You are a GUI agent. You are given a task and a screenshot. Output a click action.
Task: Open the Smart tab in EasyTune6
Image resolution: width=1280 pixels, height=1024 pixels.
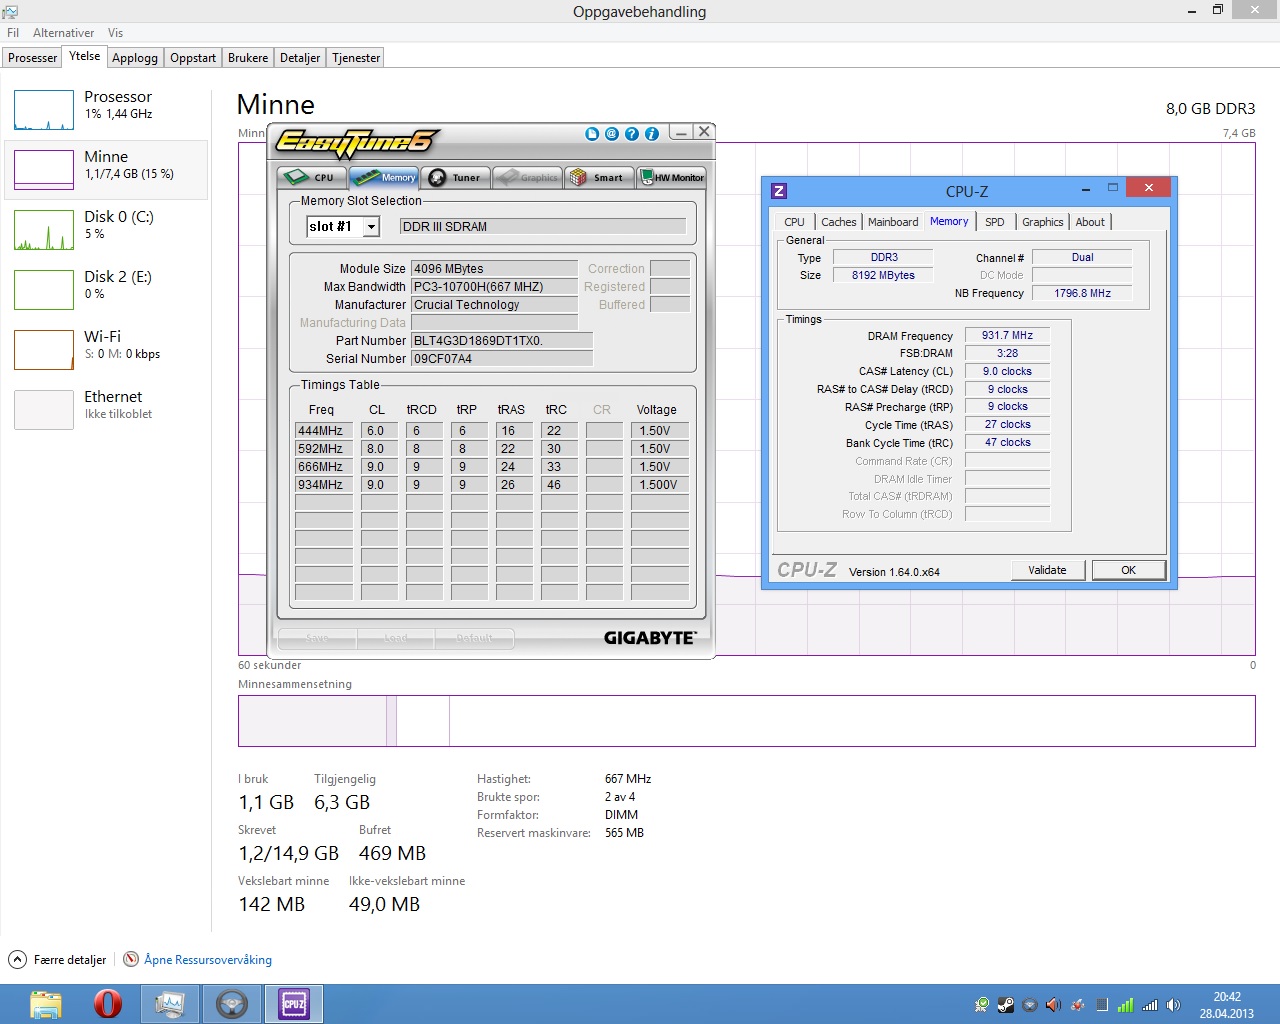(599, 177)
